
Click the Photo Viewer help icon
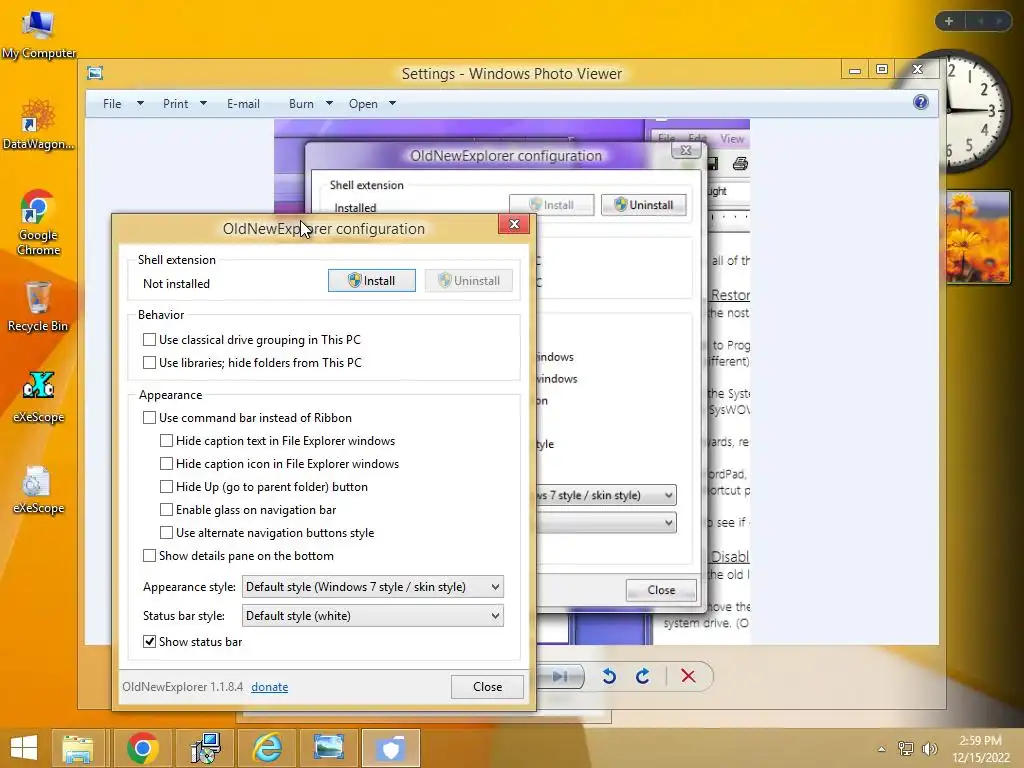tap(921, 102)
